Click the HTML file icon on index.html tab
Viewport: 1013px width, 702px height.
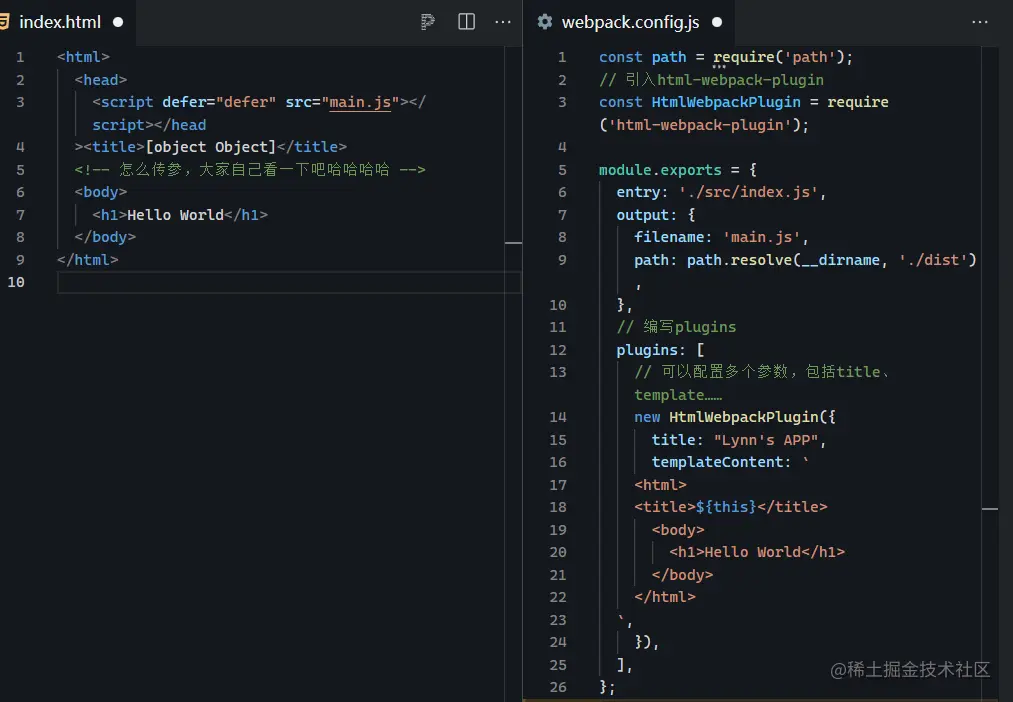pos(4,22)
